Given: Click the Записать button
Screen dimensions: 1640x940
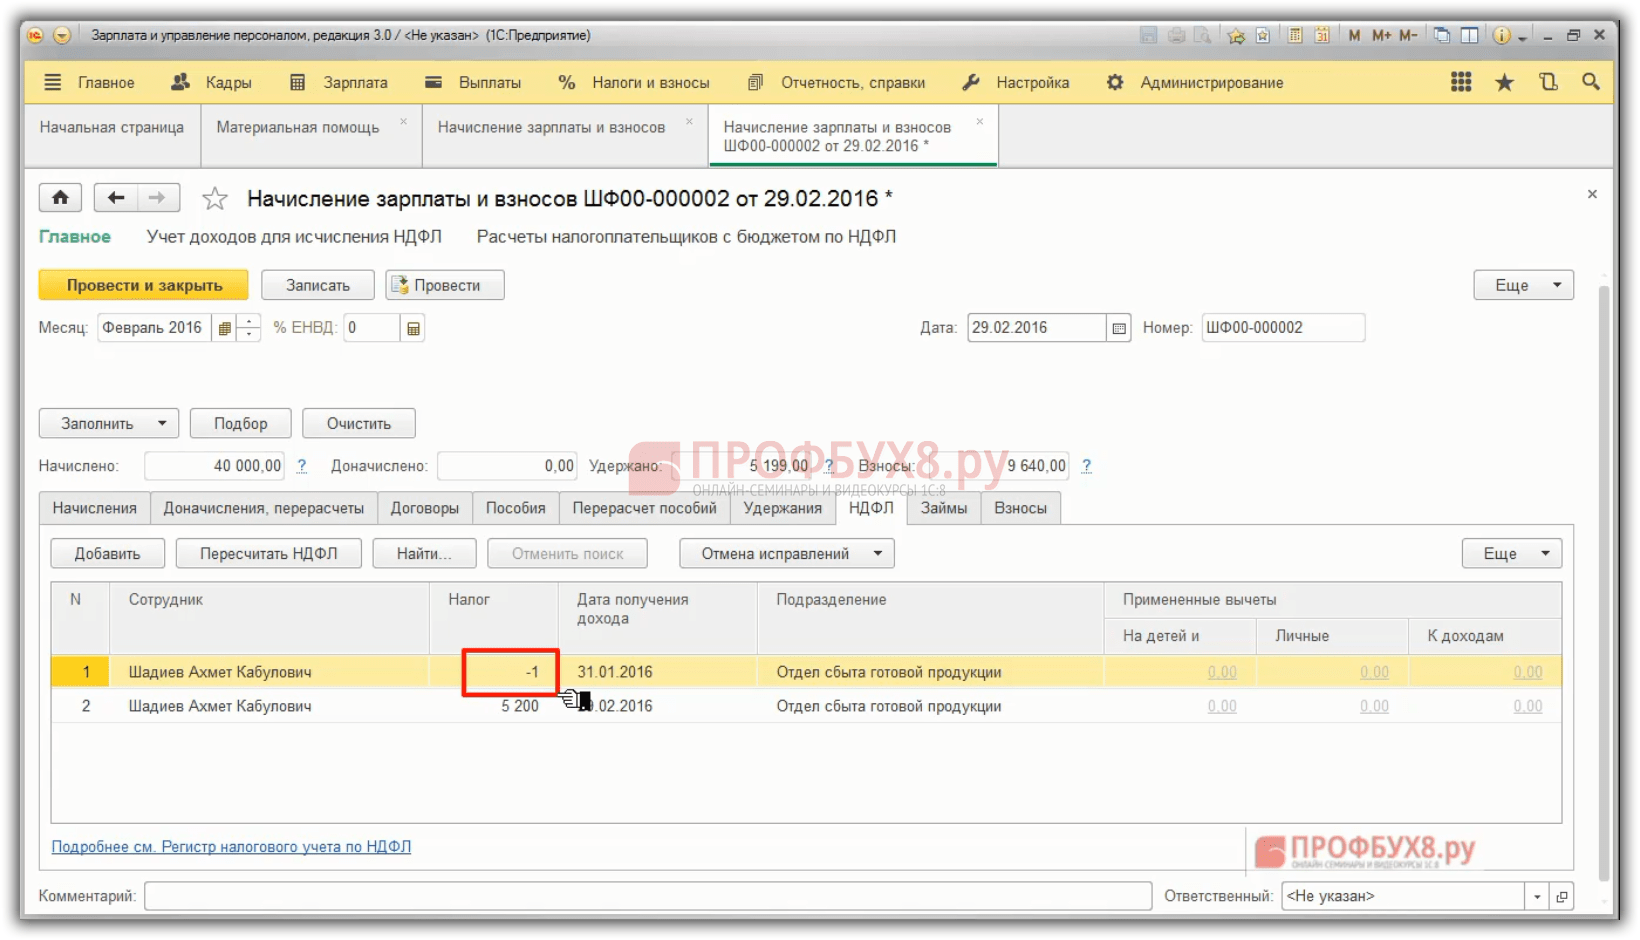Looking at the screenshot, I should pos(318,285).
